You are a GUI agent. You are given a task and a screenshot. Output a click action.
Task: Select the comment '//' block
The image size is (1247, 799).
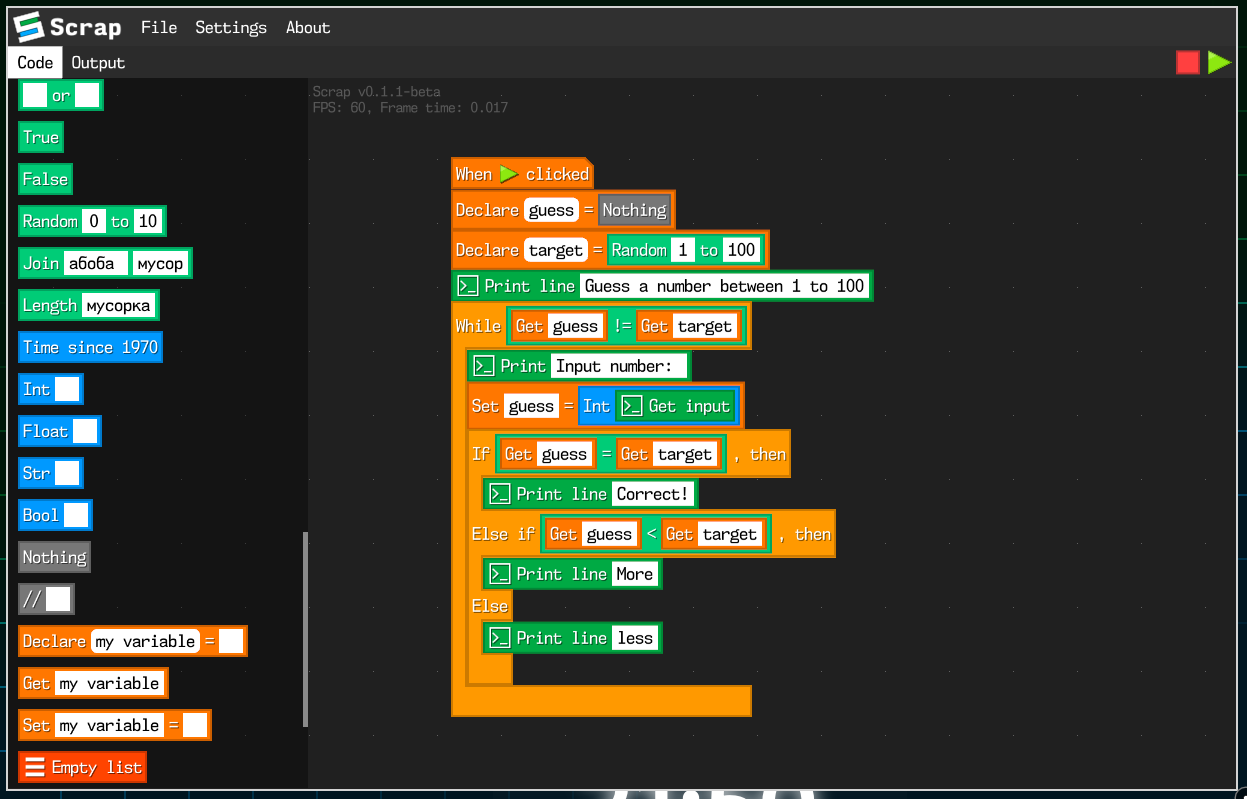click(32, 599)
